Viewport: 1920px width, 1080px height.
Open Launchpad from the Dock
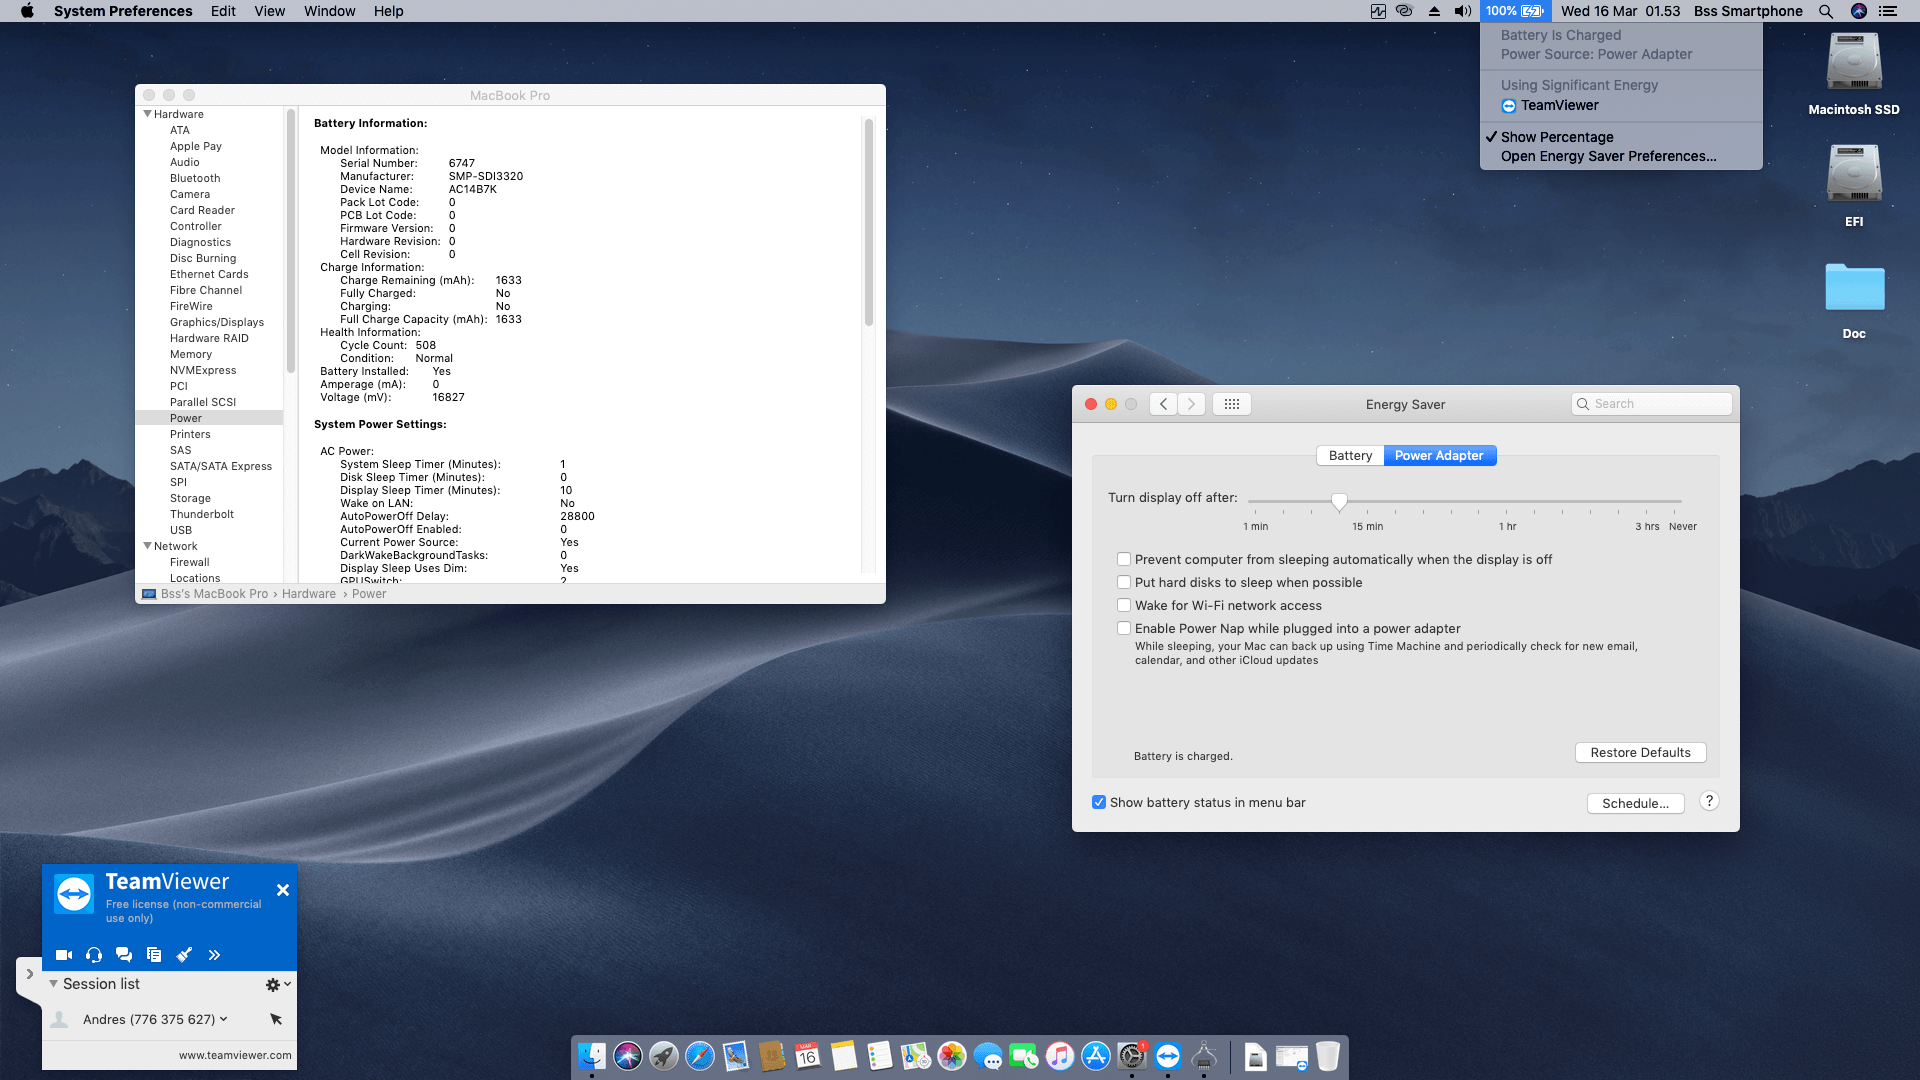pos(664,1056)
